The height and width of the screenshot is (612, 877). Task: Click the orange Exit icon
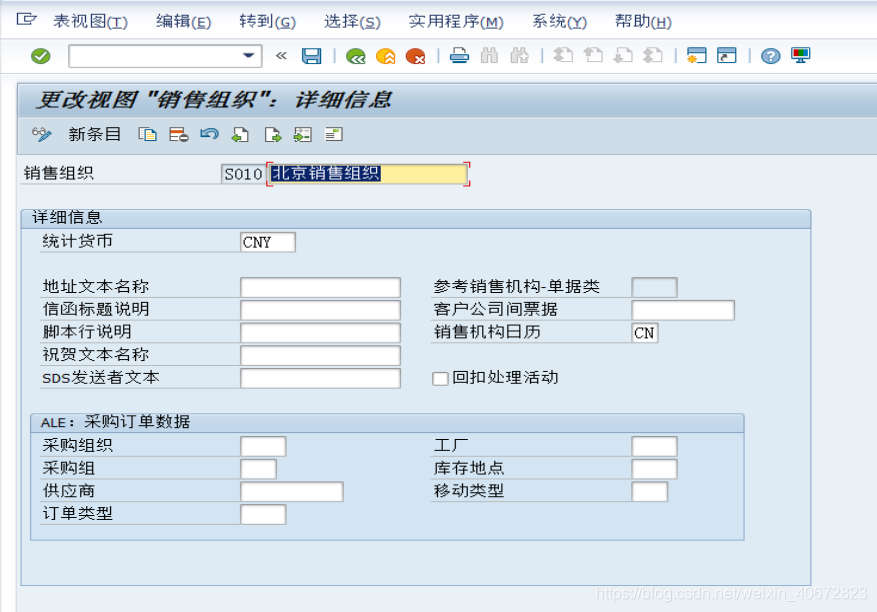tap(386, 56)
